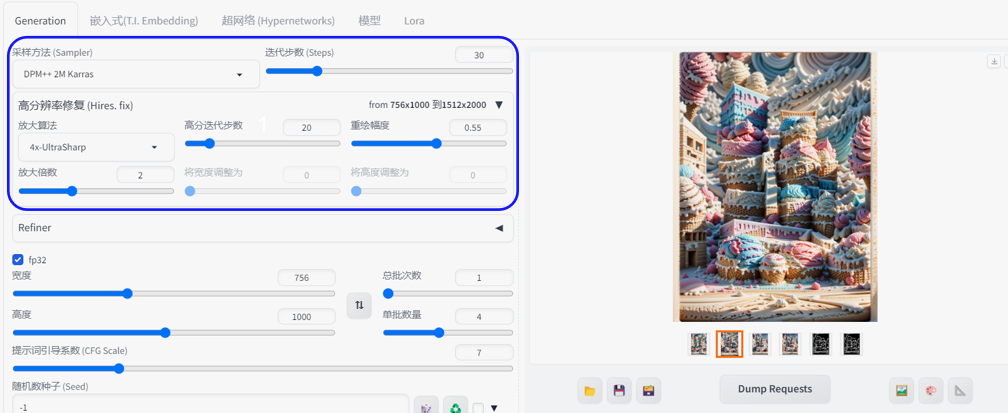Click the height field showing 1000

[307, 317]
